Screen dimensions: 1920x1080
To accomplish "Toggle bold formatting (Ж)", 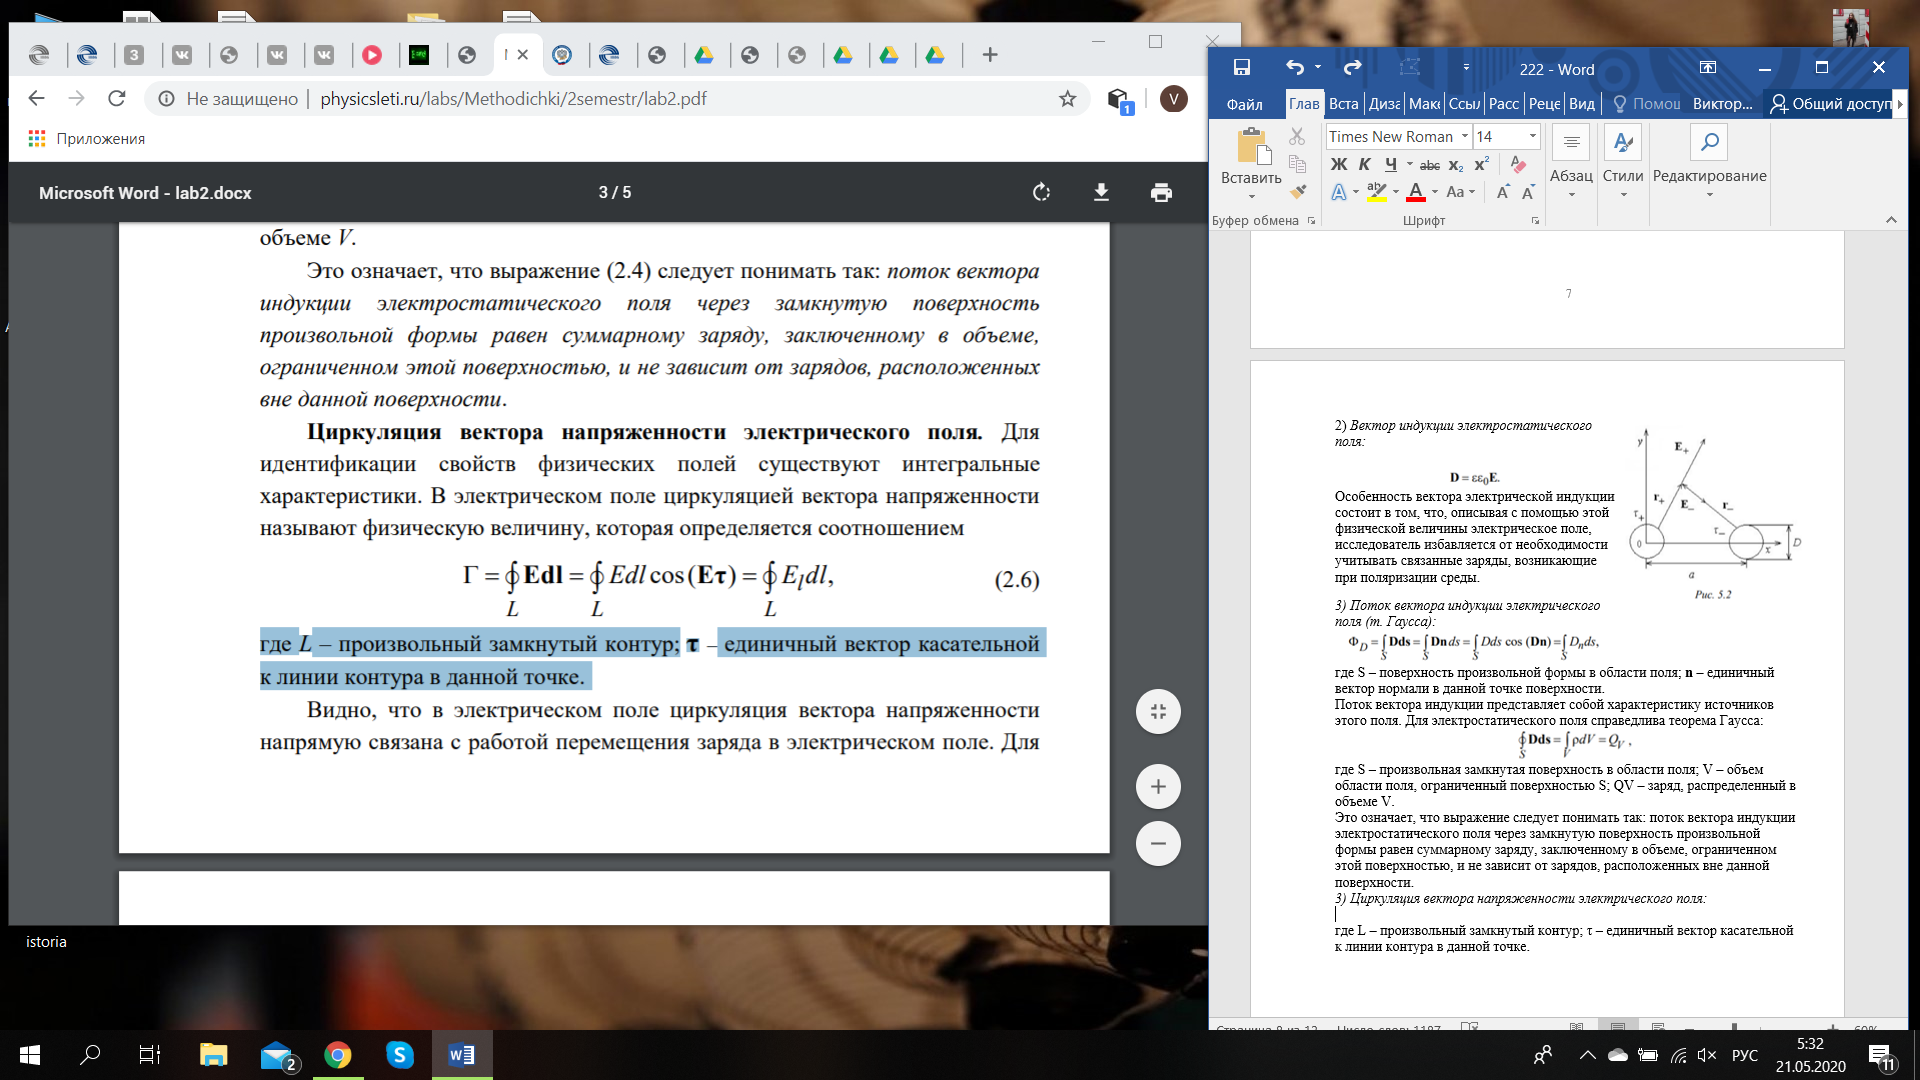I will click(x=1339, y=164).
